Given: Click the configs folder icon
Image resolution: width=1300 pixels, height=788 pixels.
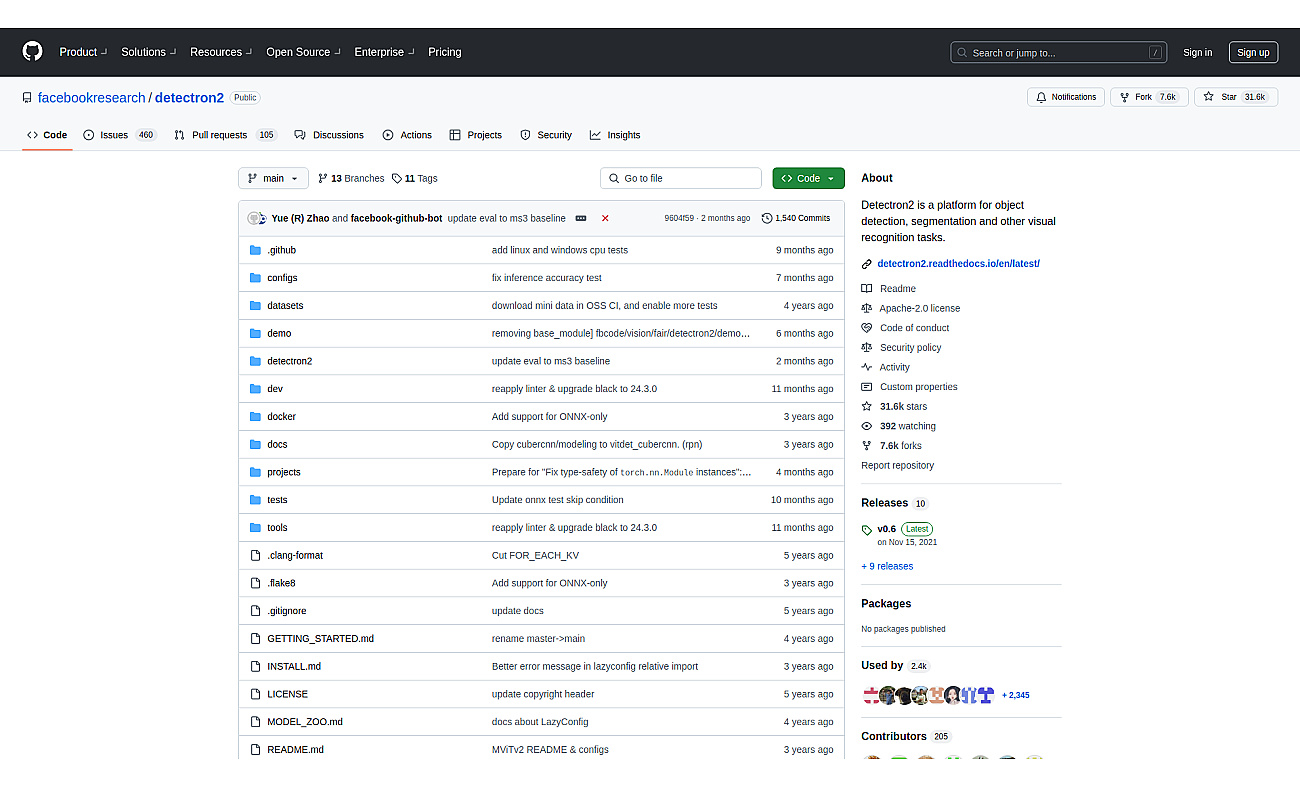Looking at the screenshot, I should (255, 278).
